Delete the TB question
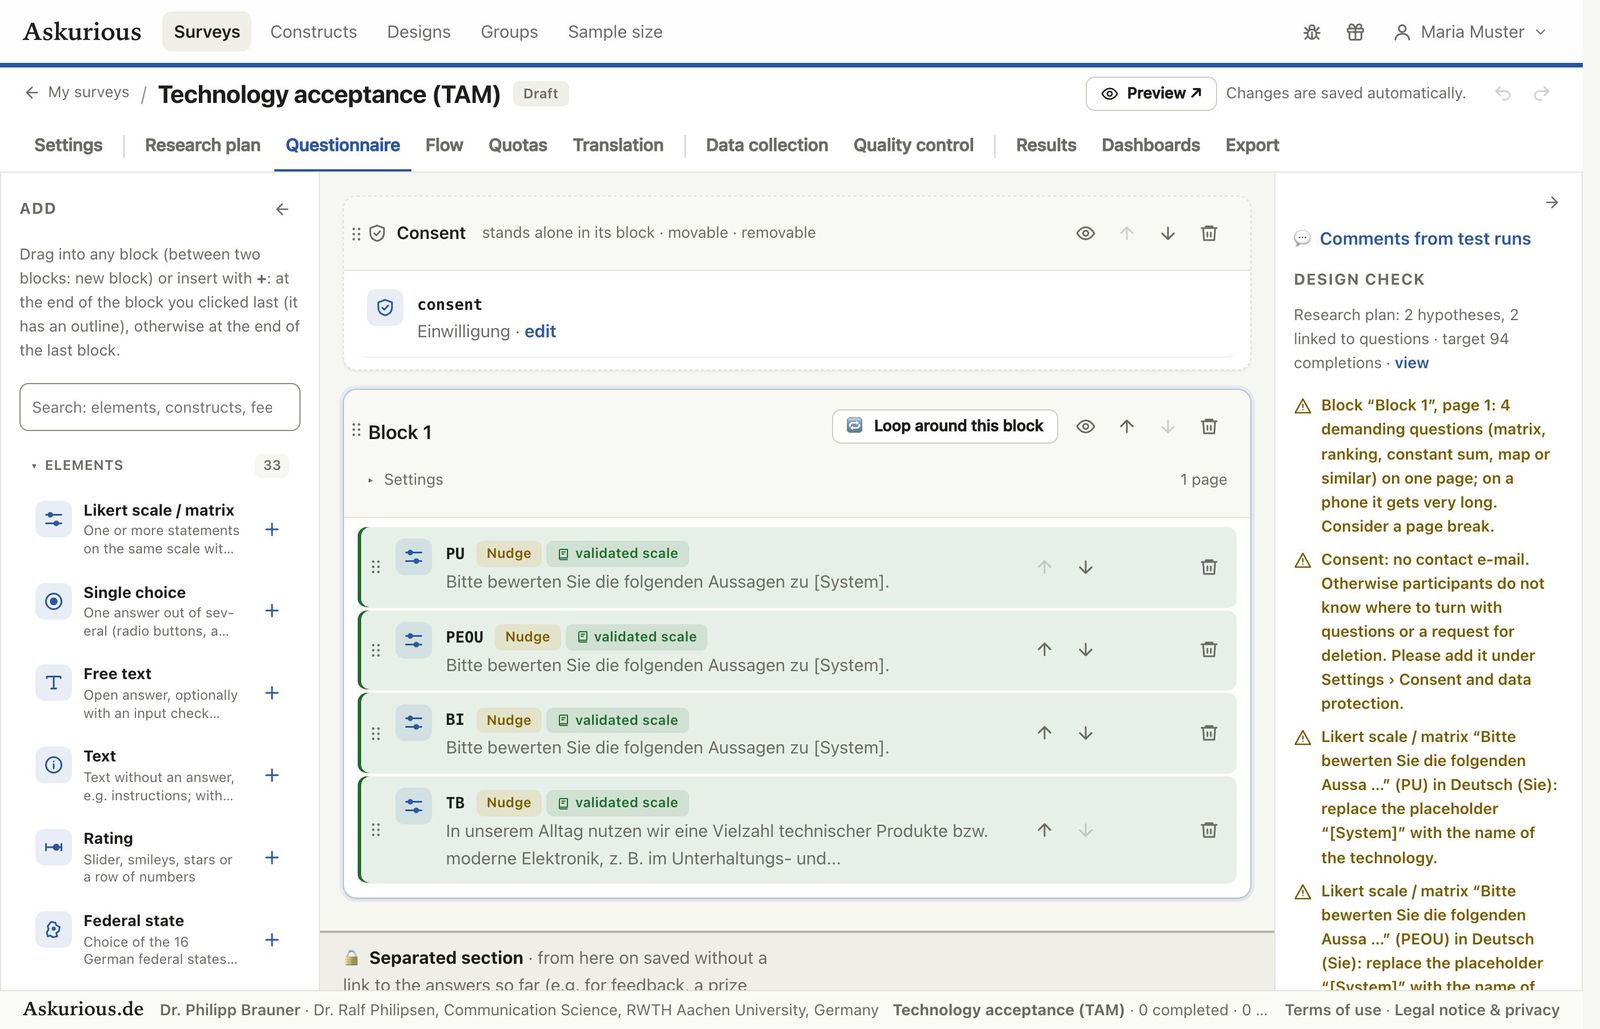 (x=1208, y=830)
